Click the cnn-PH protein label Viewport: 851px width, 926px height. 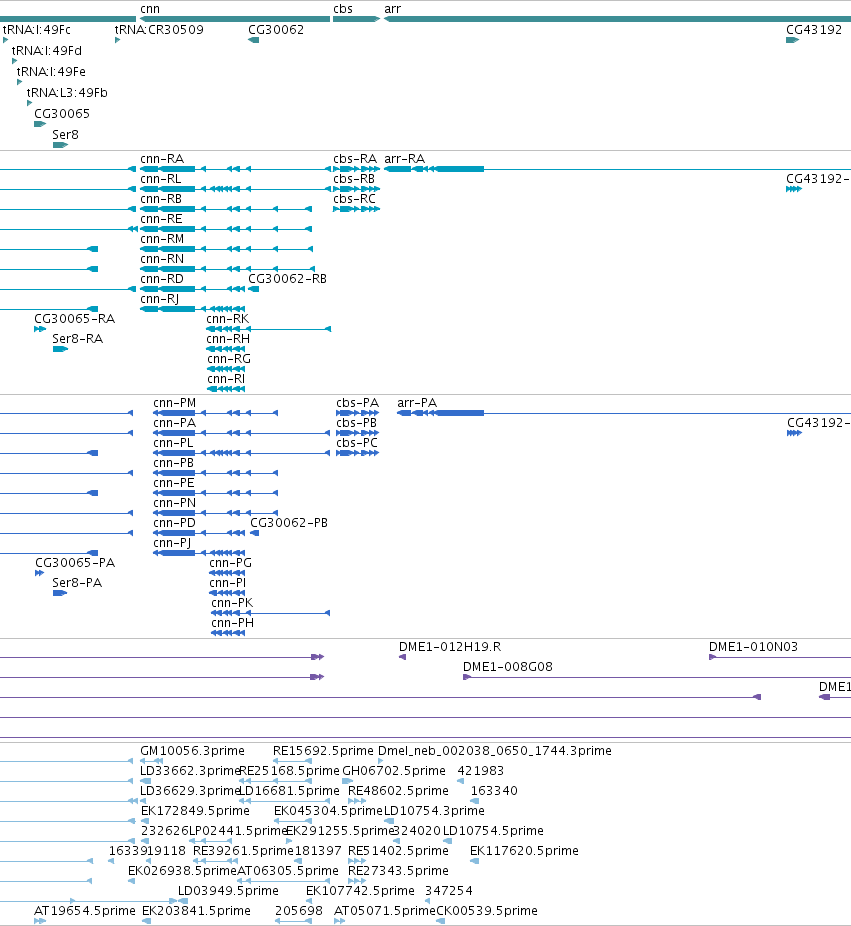[x=233, y=623]
